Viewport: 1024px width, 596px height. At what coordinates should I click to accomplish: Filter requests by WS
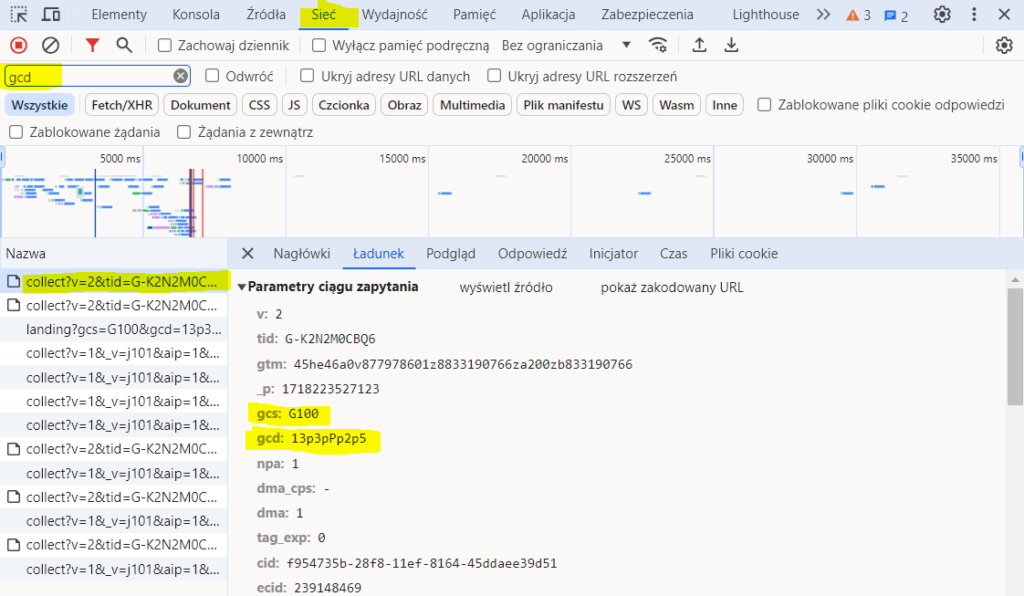pos(632,105)
